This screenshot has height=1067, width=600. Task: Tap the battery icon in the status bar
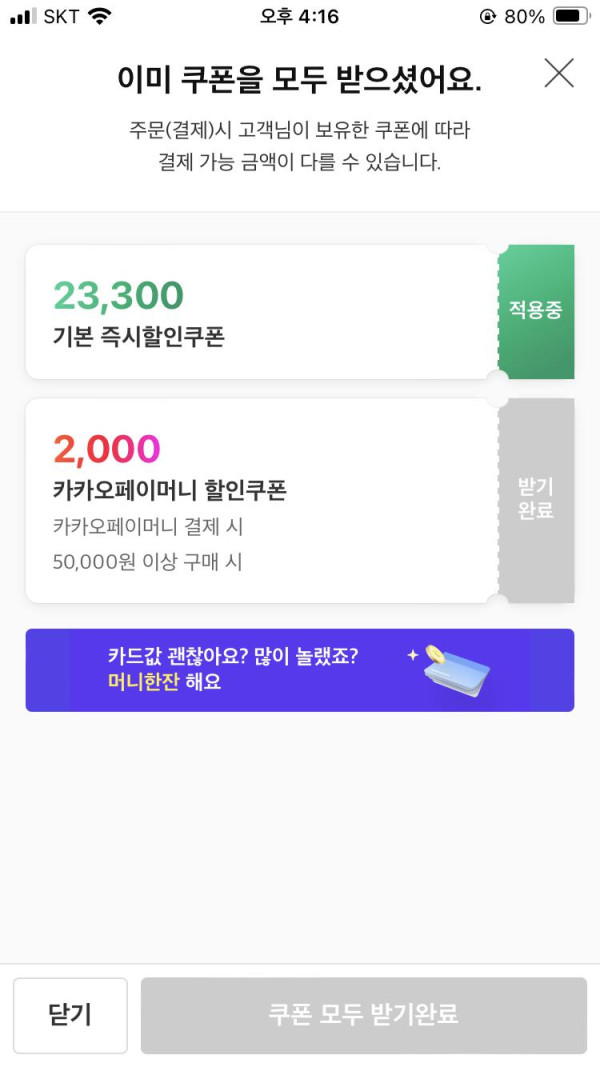tap(570, 17)
